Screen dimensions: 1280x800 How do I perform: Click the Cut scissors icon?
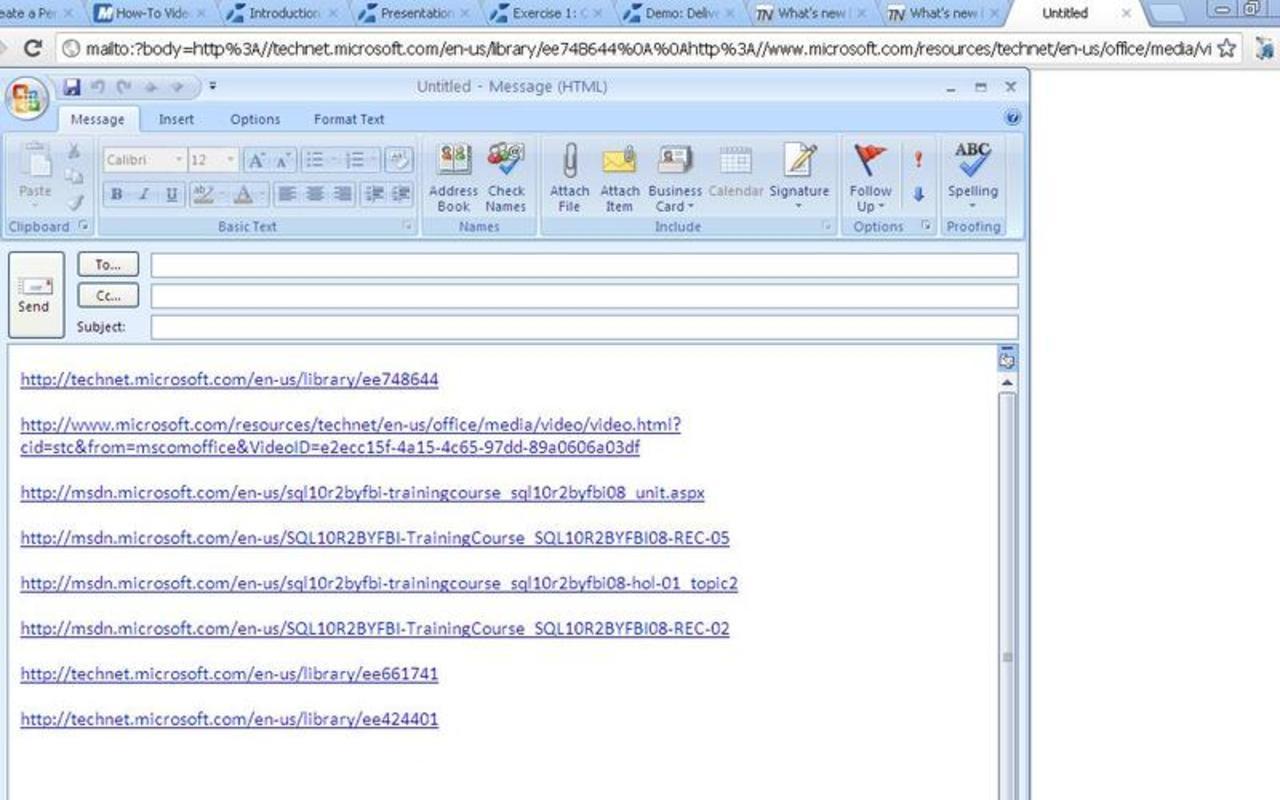click(74, 151)
